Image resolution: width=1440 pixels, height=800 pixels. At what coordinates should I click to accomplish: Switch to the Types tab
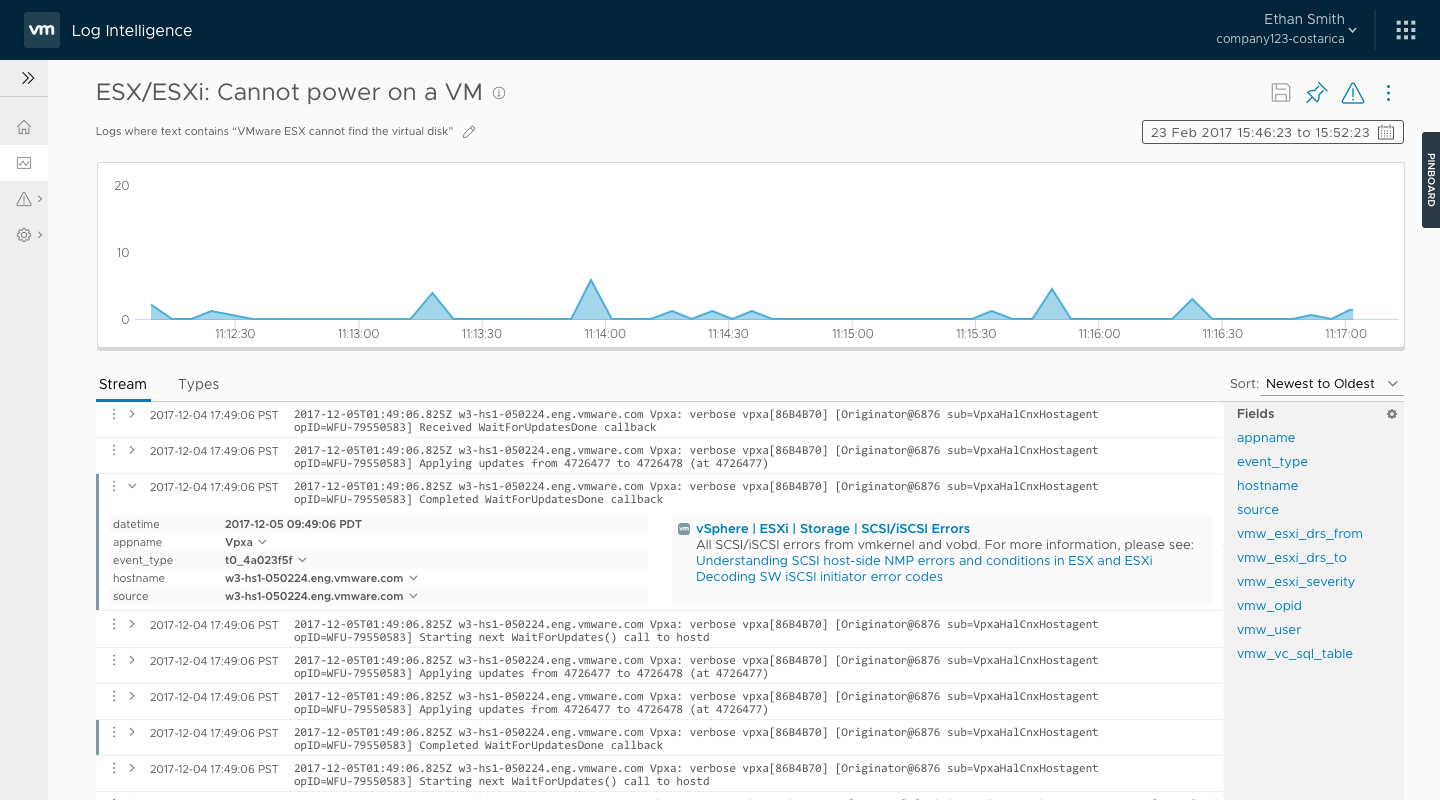198,384
